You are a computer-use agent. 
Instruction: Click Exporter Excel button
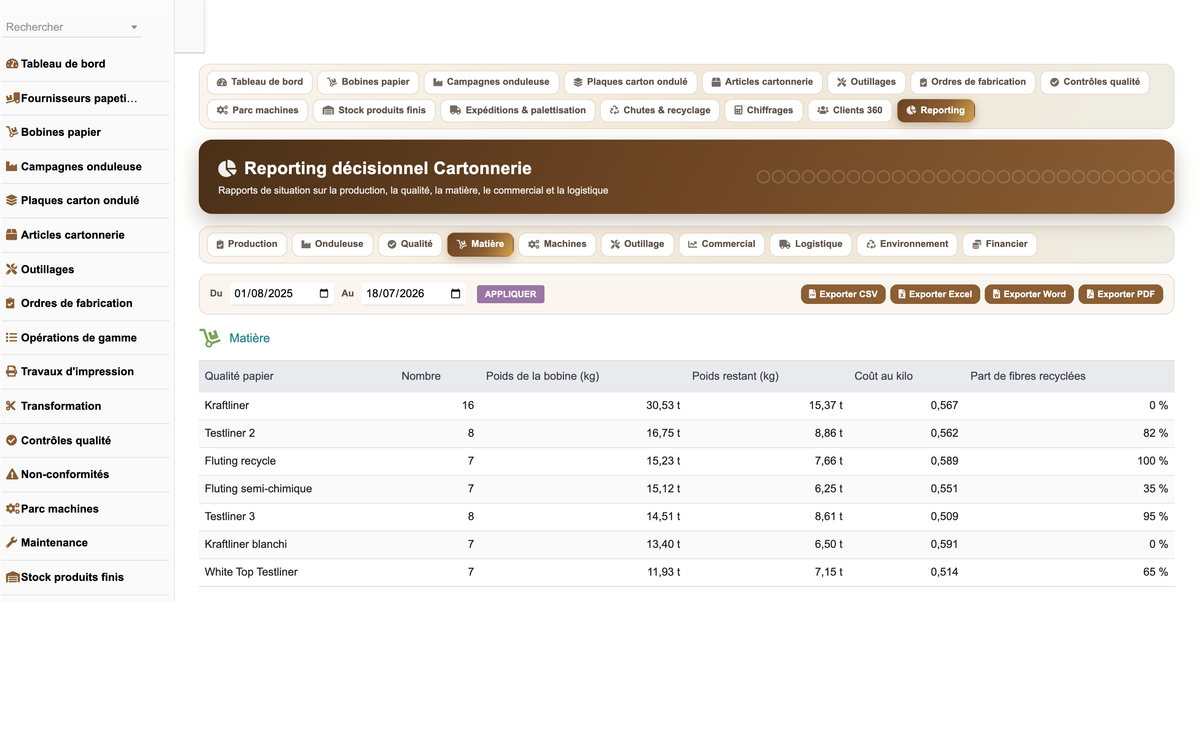(935, 294)
